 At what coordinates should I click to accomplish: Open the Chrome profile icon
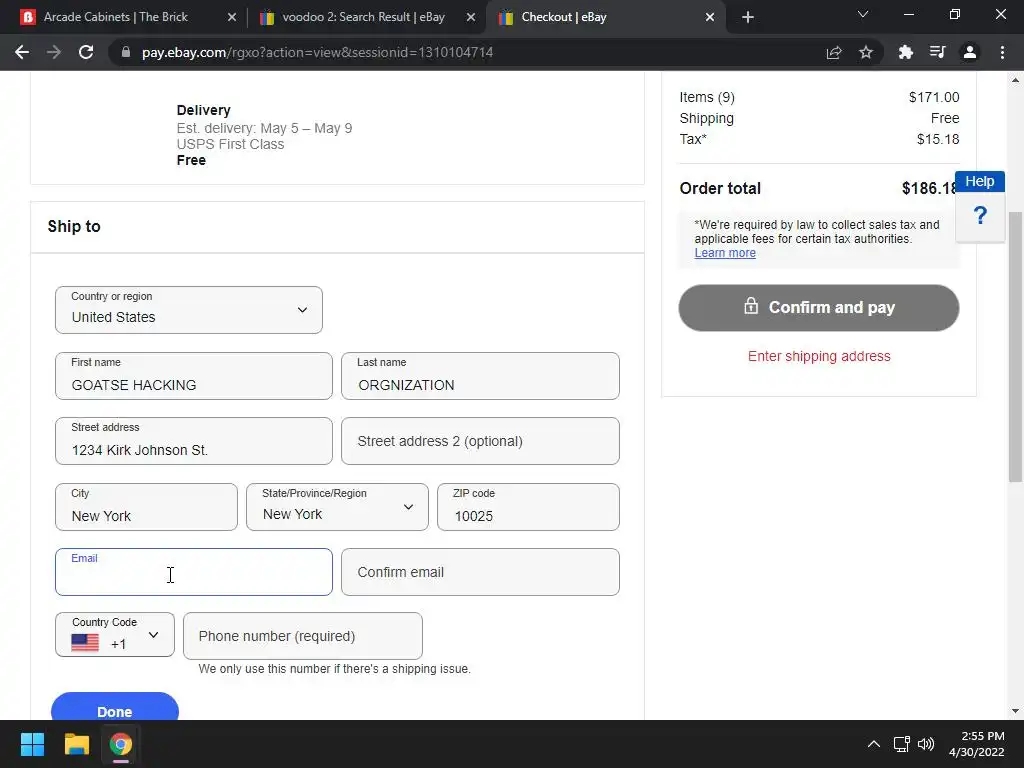tap(970, 52)
